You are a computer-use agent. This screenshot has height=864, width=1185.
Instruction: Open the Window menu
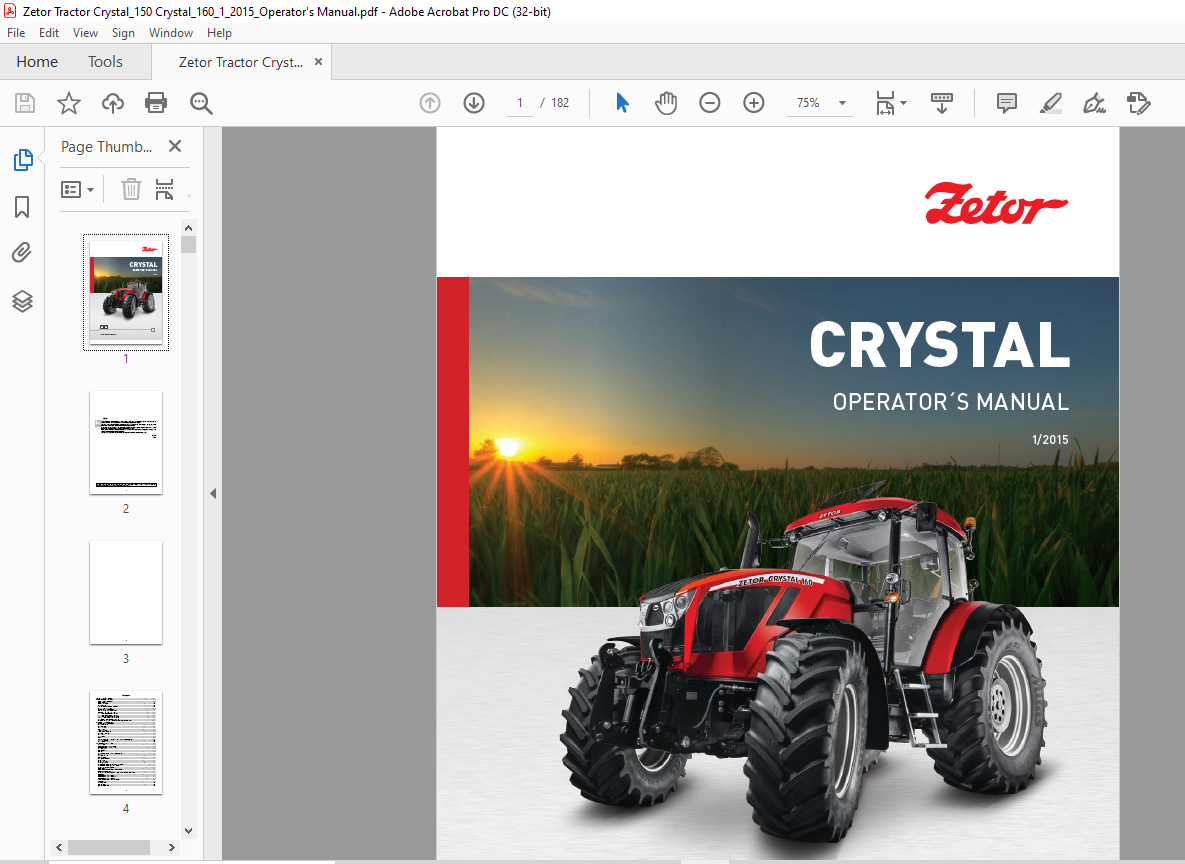tap(171, 33)
